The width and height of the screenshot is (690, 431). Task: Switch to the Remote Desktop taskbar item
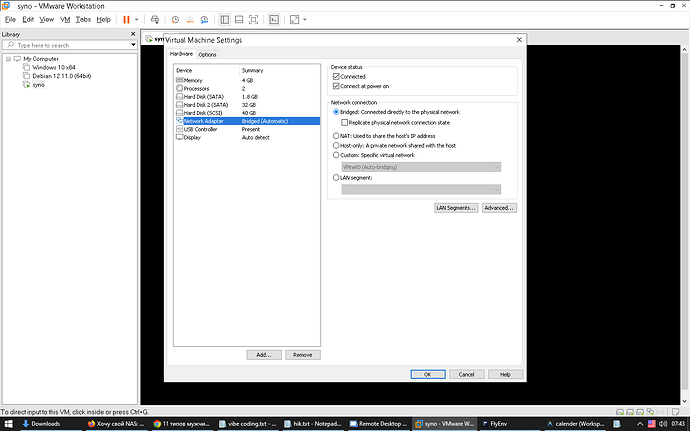tap(378, 424)
